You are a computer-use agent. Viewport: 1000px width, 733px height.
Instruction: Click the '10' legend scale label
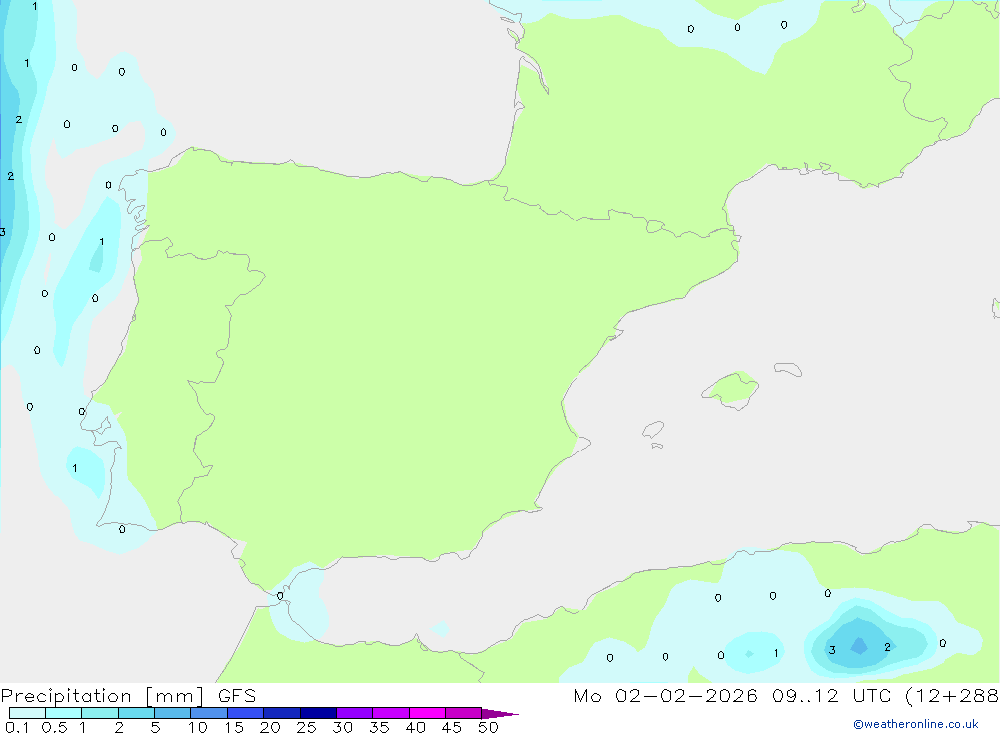point(198,727)
